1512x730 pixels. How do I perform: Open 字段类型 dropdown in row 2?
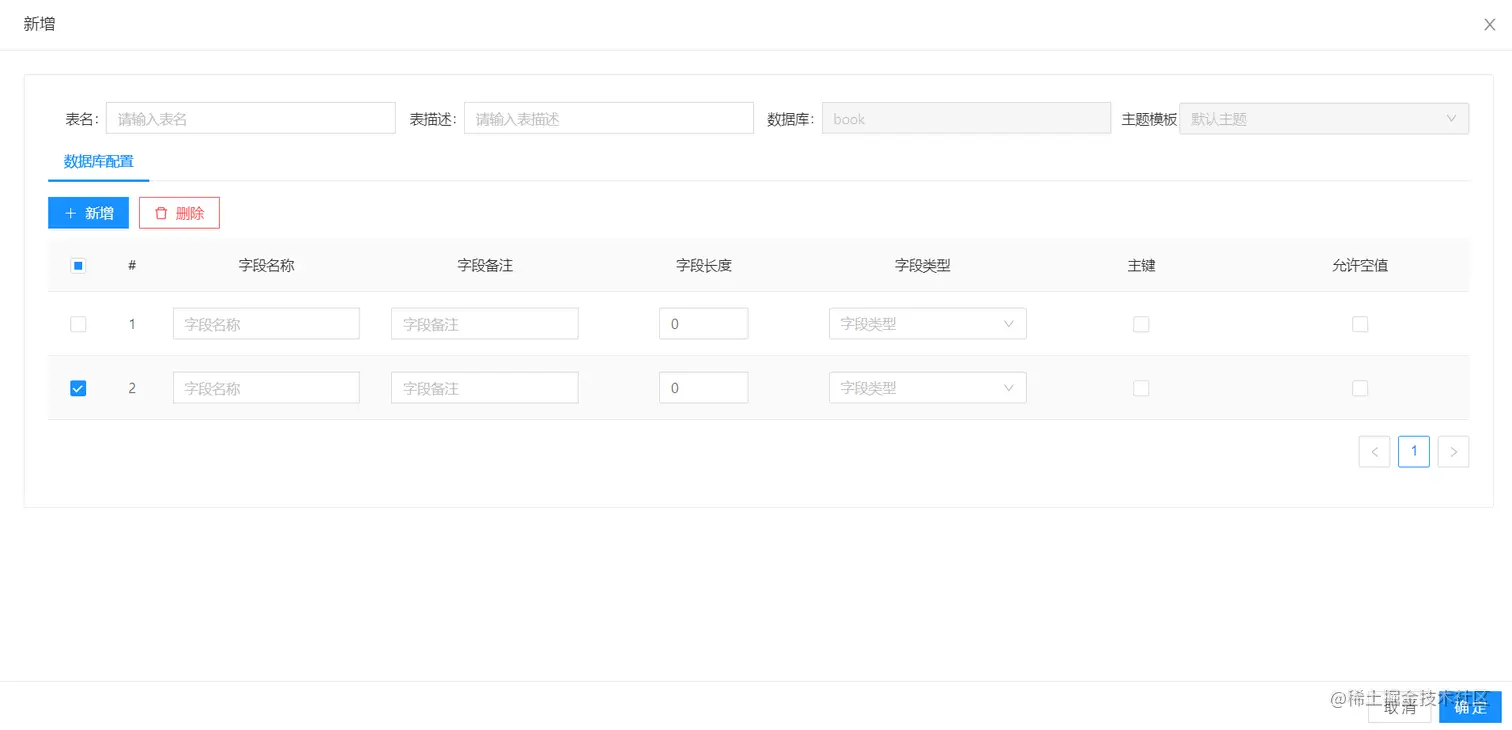point(927,388)
